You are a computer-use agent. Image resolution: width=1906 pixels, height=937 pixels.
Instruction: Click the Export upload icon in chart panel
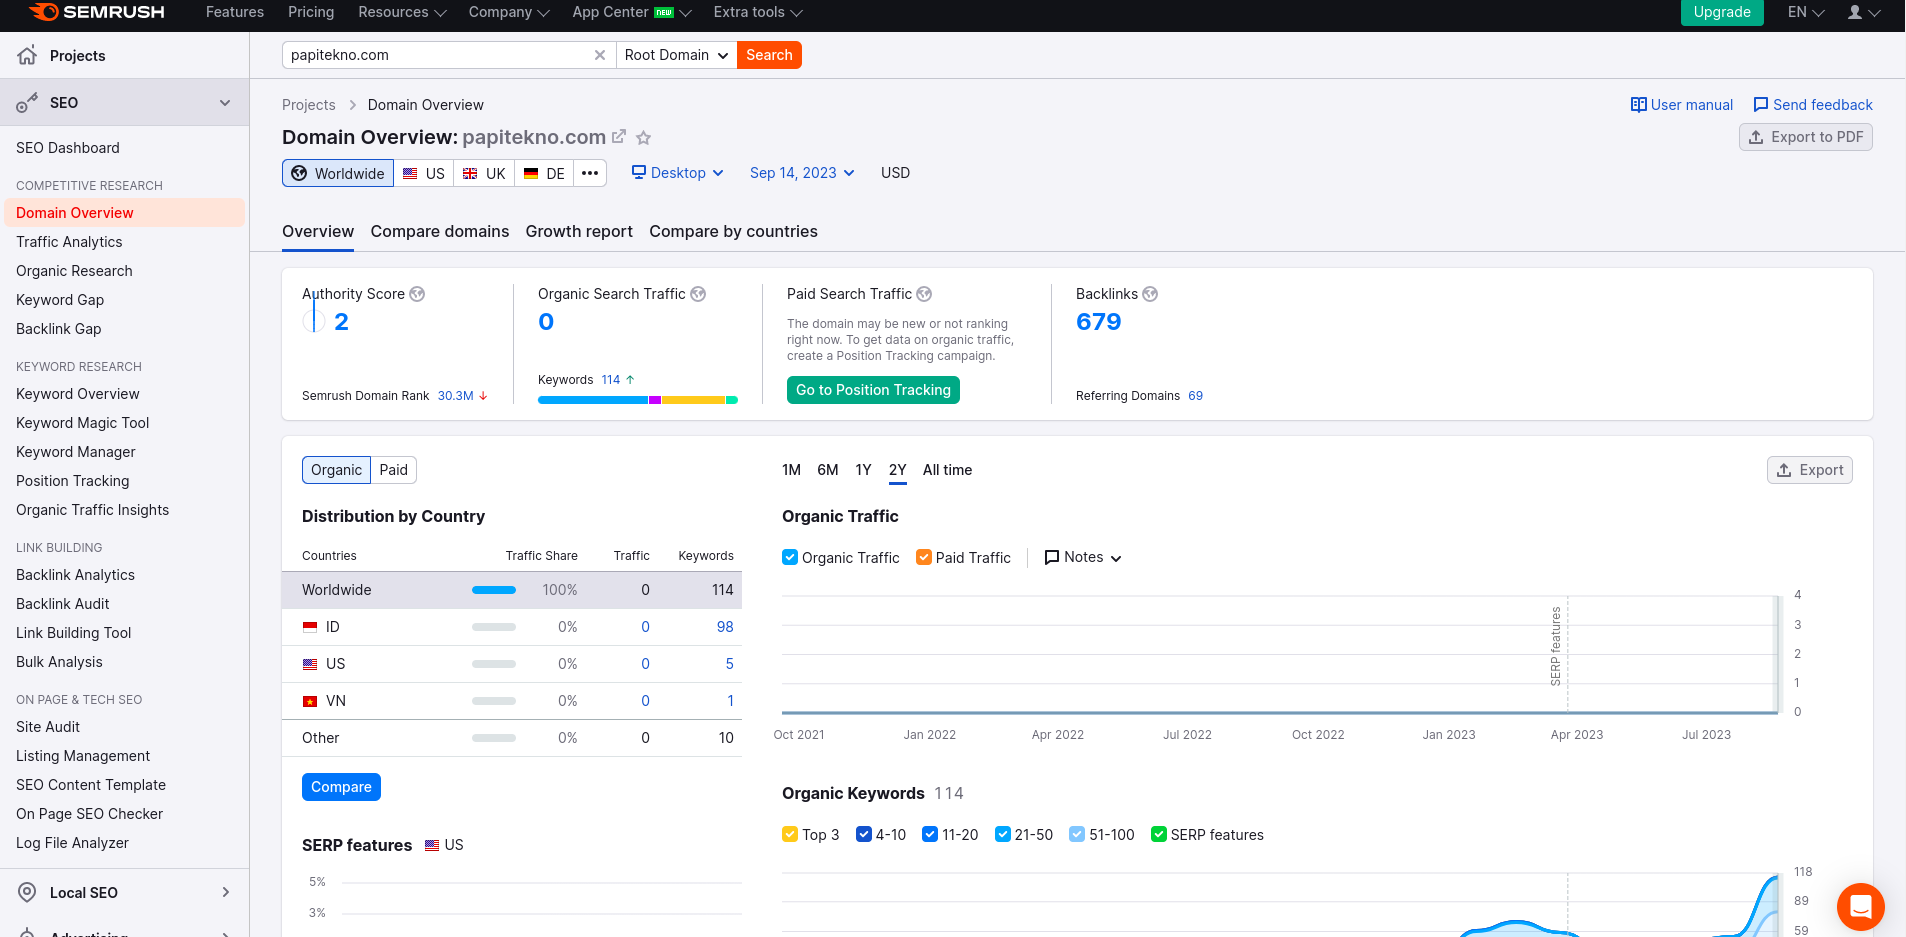pyautogui.click(x=1784, y=470)
